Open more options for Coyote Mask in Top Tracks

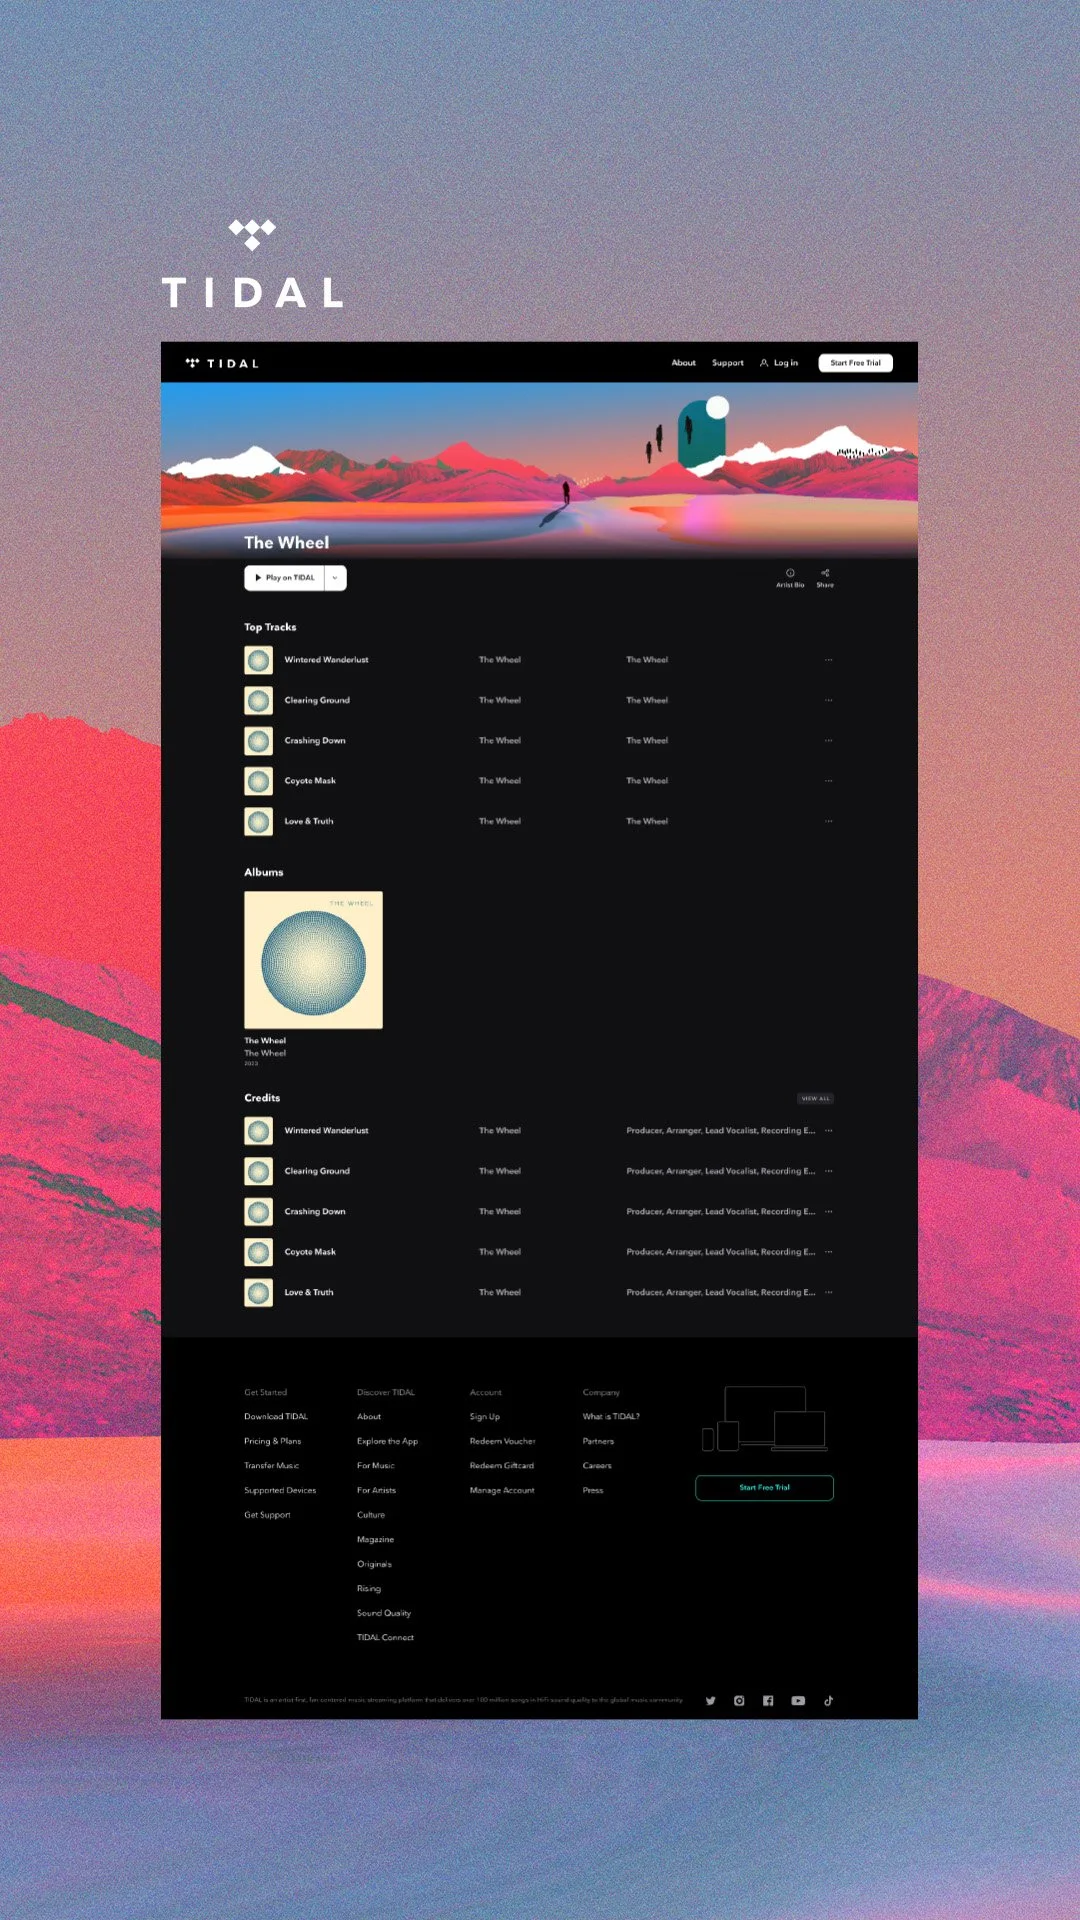pos(828,781)
